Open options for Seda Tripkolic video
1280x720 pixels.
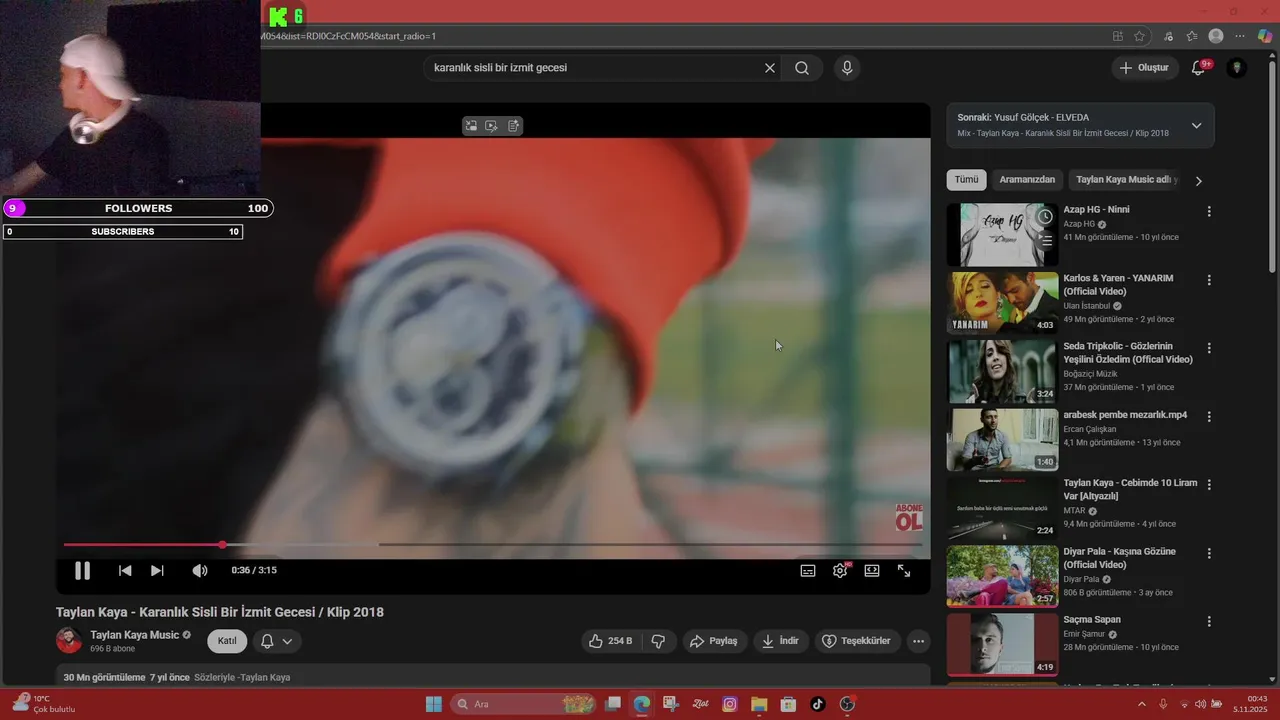tap(1209, 348)
